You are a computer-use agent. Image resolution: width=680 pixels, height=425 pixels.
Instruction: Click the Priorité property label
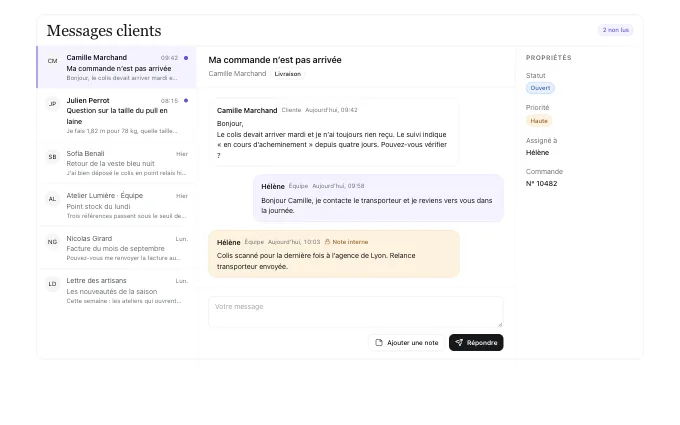[x=537, y=108]
